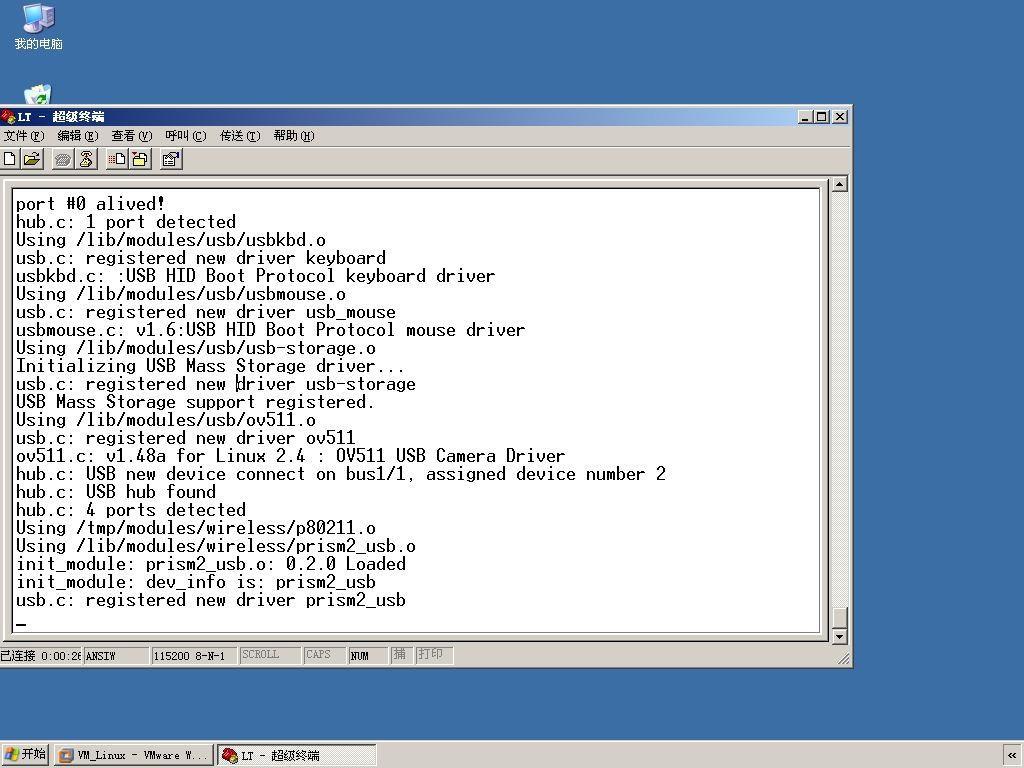Click "init_module: prism2_usb.o: 0.2.0 Loaded" line

click(210, 564)
